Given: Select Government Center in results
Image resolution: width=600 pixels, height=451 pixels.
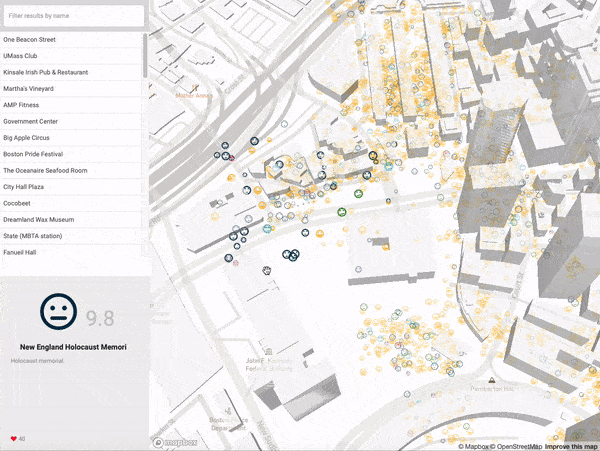Looking at the screenshot, I should (x=72, y=121).
